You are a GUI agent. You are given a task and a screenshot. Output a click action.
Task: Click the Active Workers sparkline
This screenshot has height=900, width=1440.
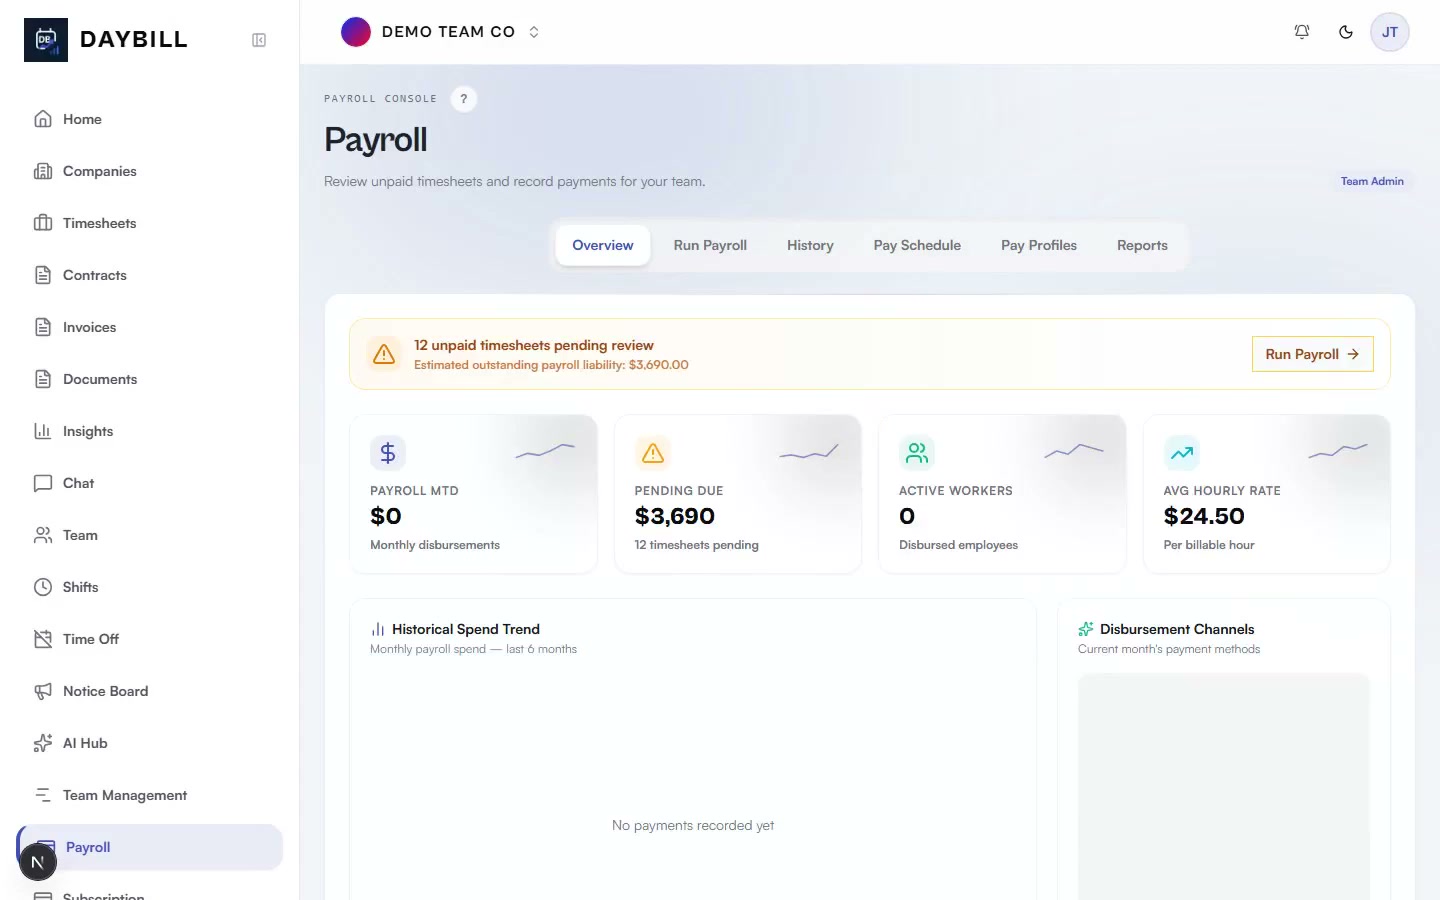(1074, 452)
